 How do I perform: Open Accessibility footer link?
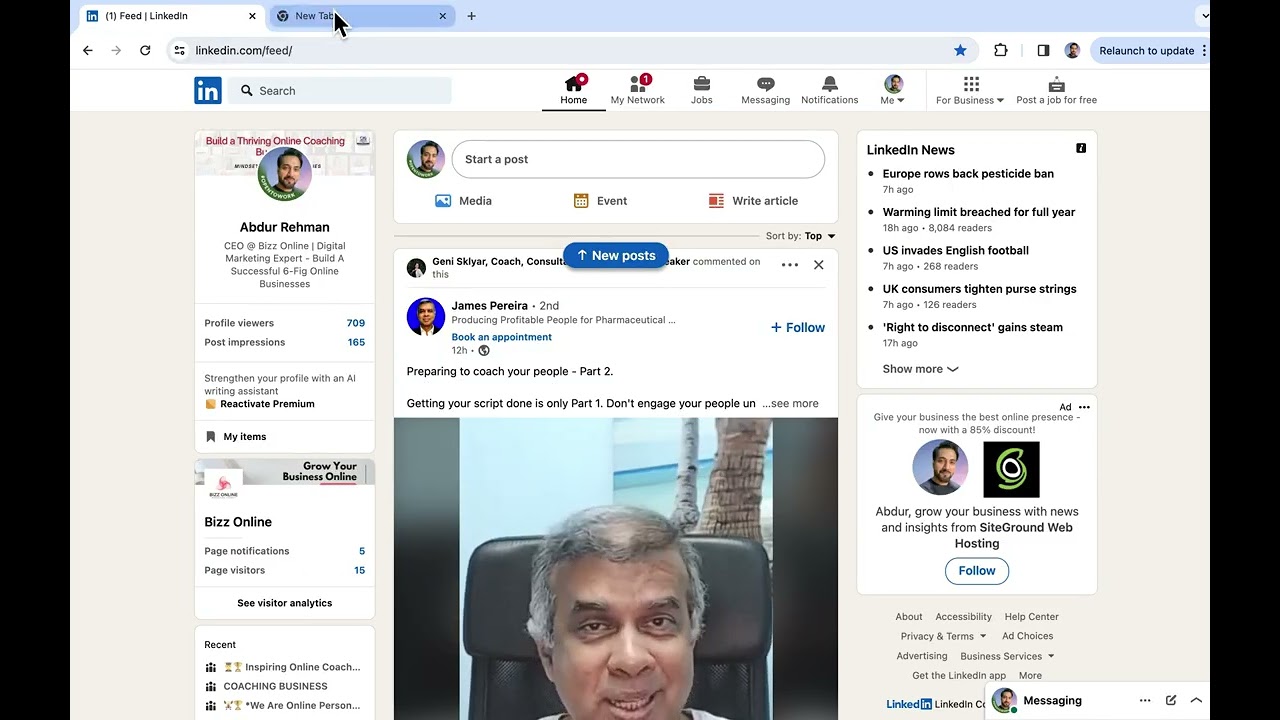point(964,617)
